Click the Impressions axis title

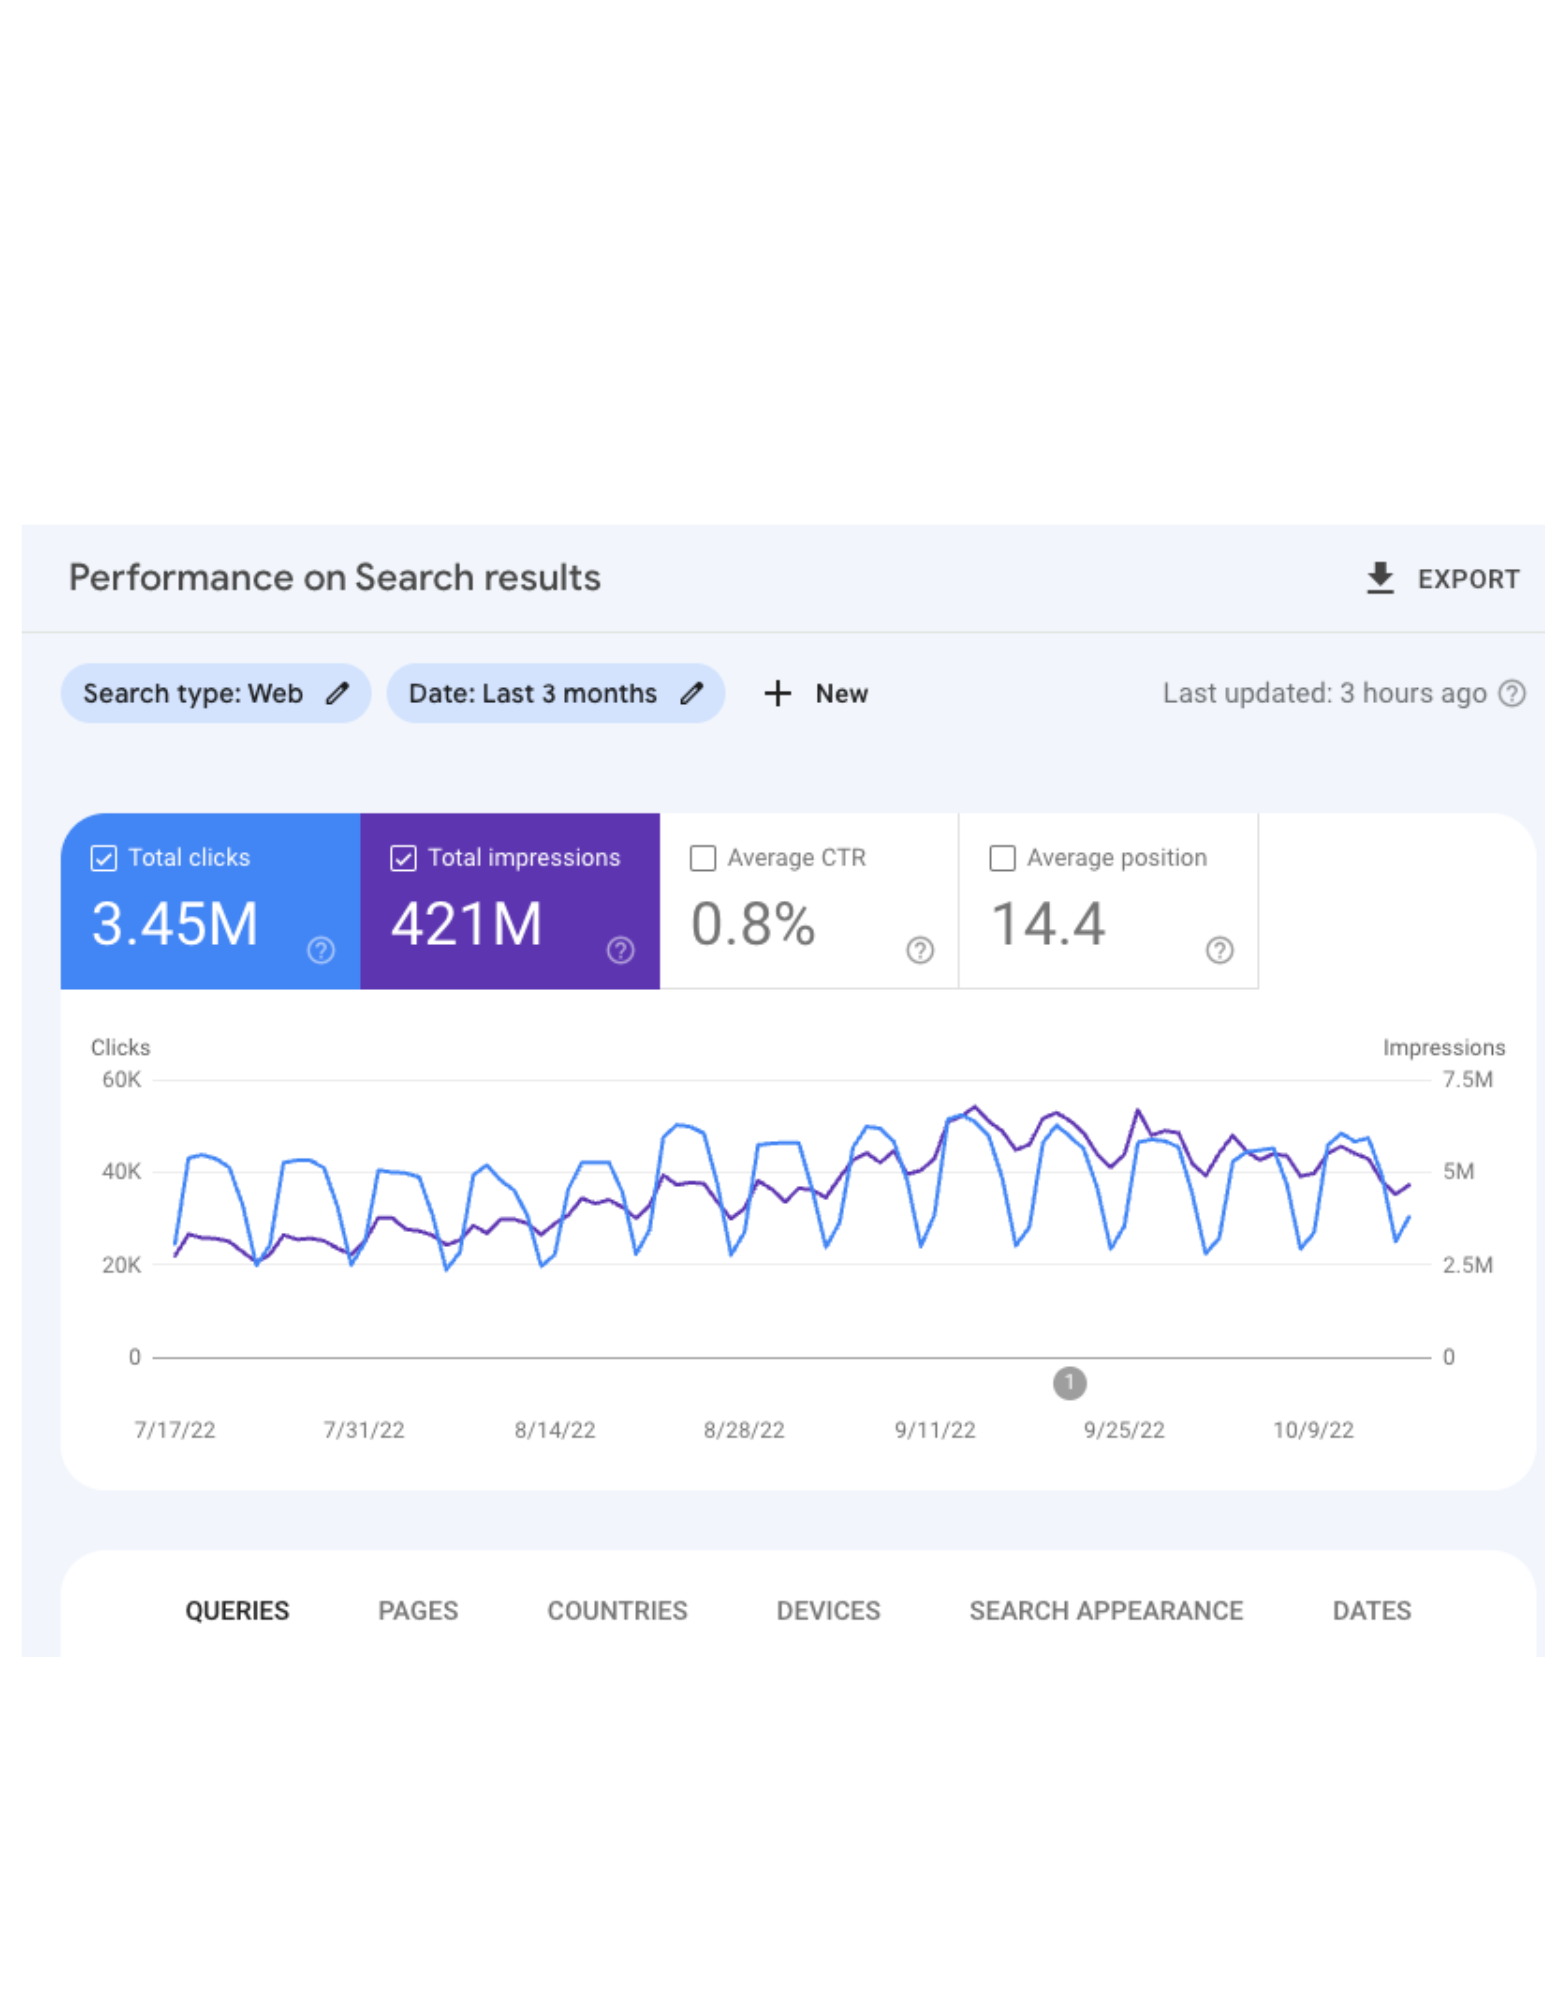pos(1443,1047)
